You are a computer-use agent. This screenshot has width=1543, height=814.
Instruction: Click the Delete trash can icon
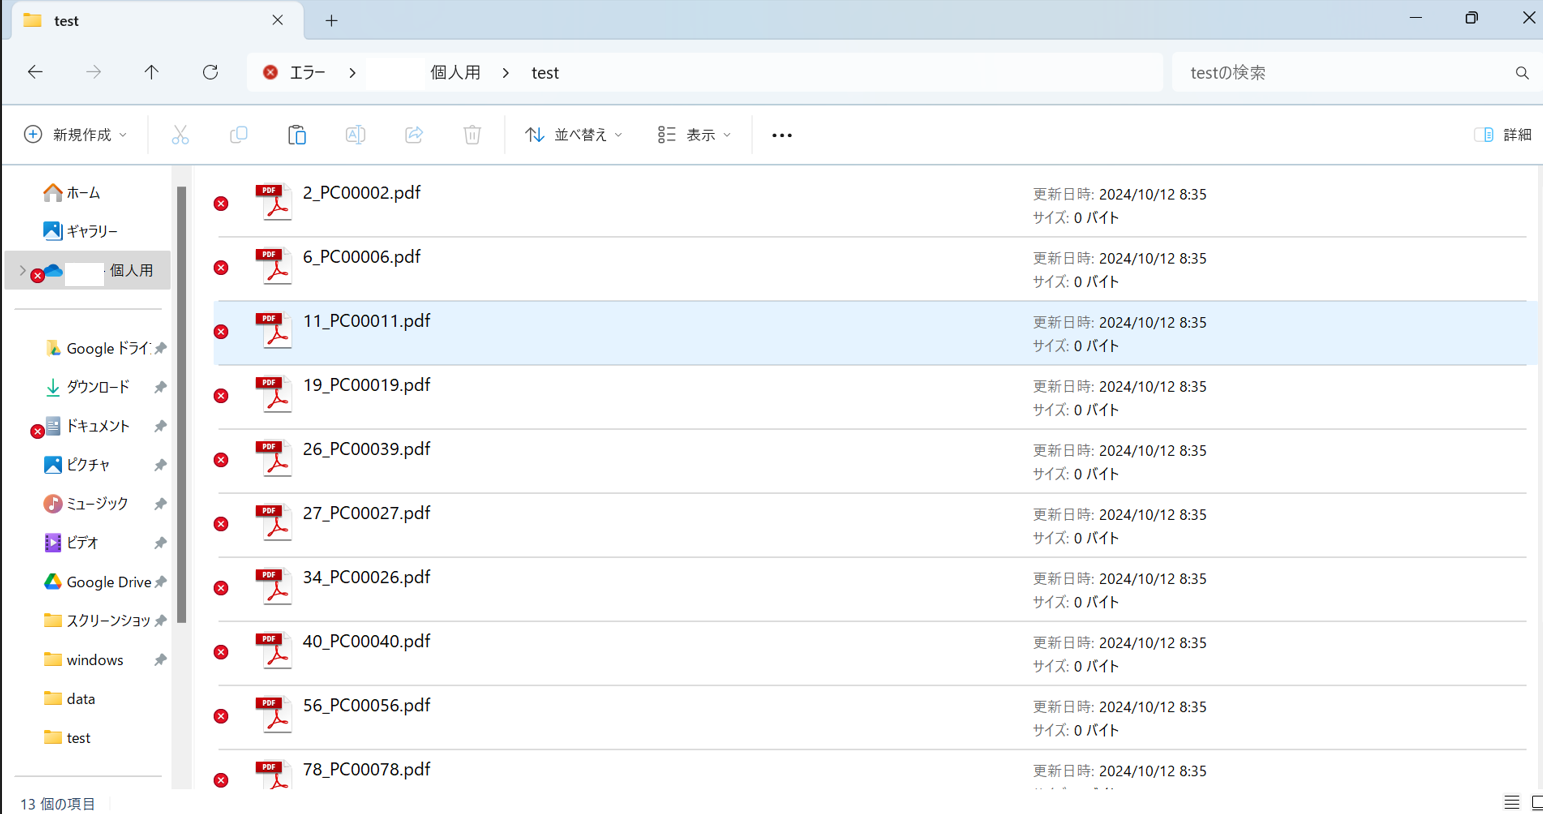pyautogui.click(x=472, y=135)
